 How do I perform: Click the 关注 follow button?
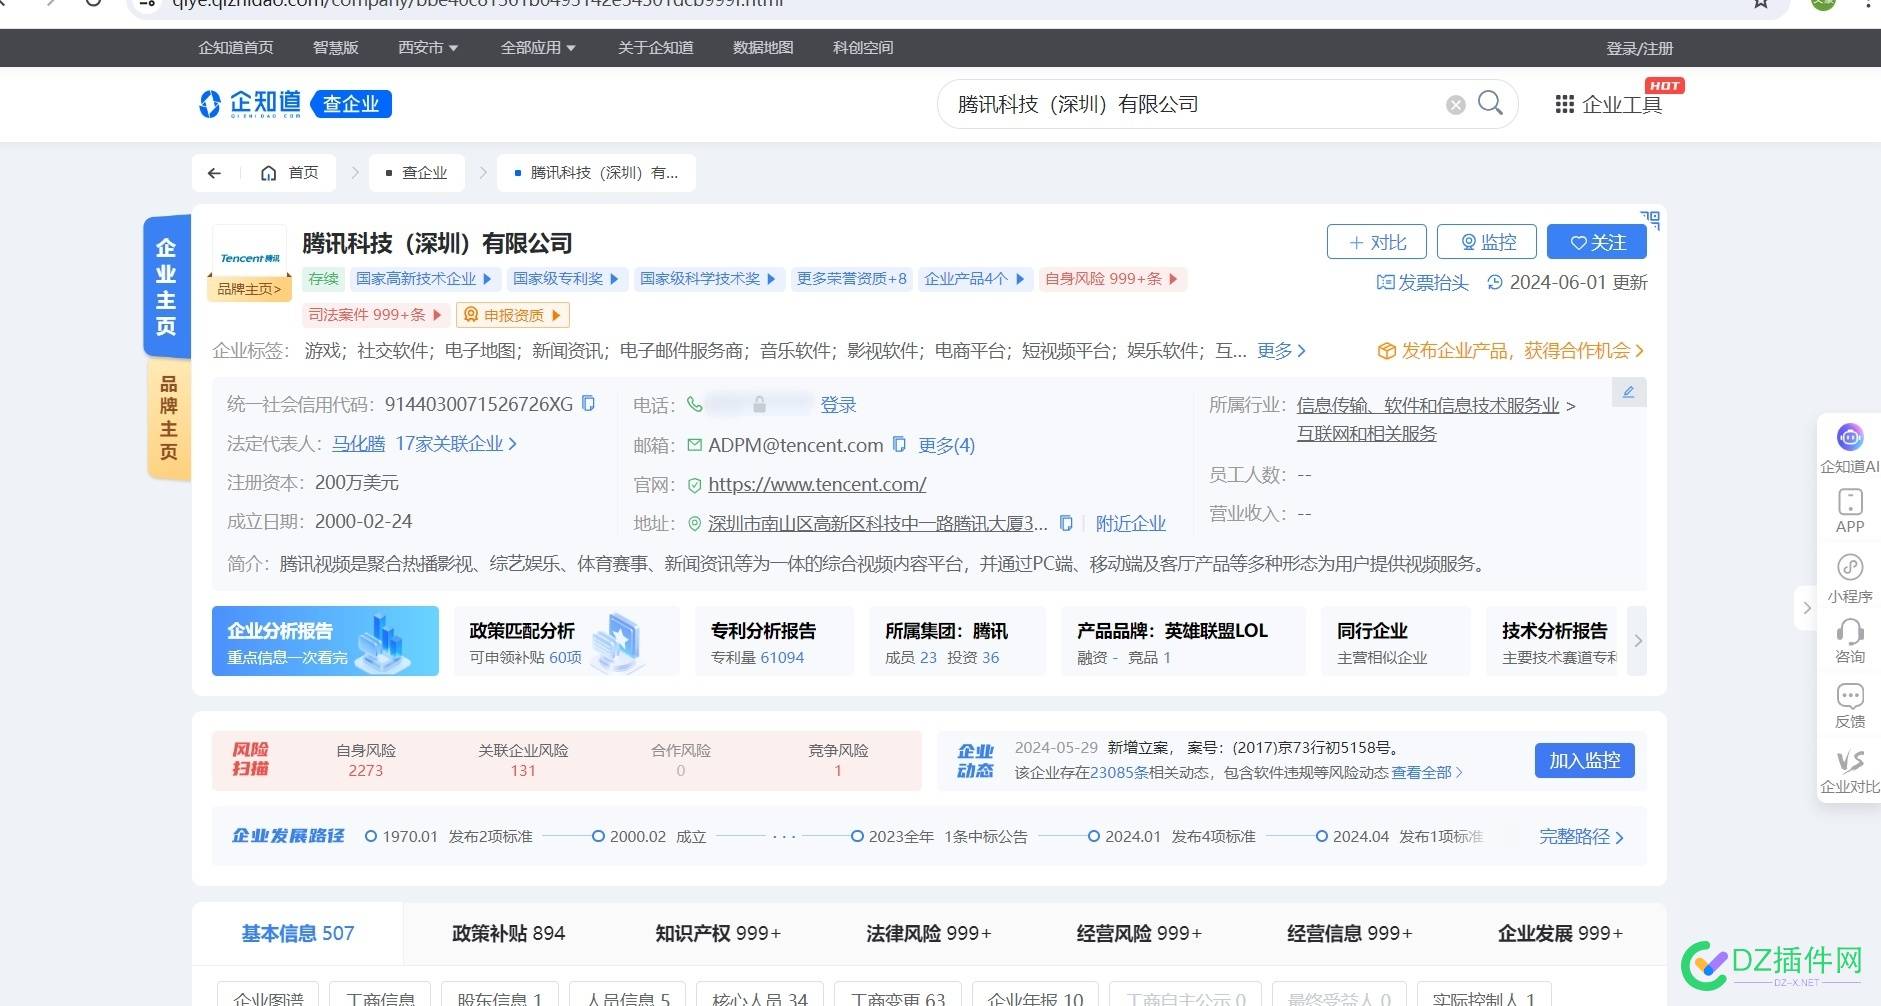[x=1597, y=242]
